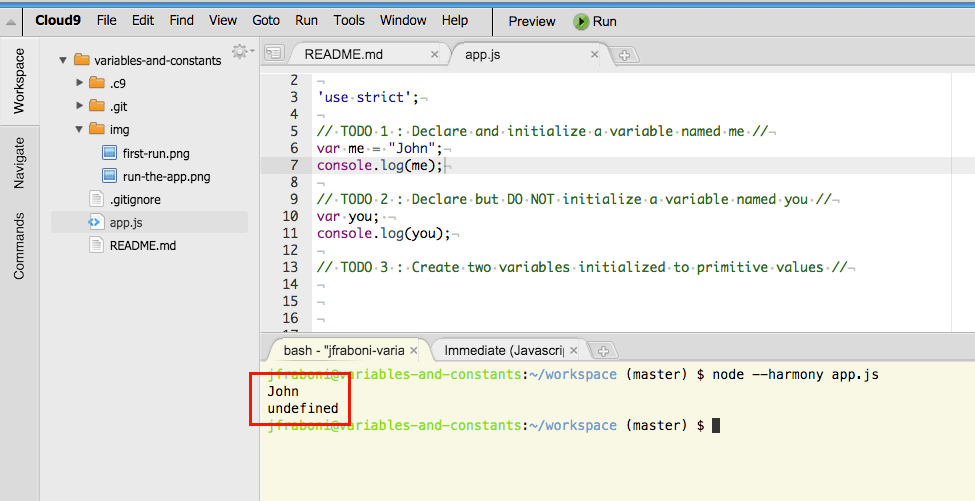The width and height of the screenshot is (975, 501).
Task: Open the Run menu
Action: 306,21
